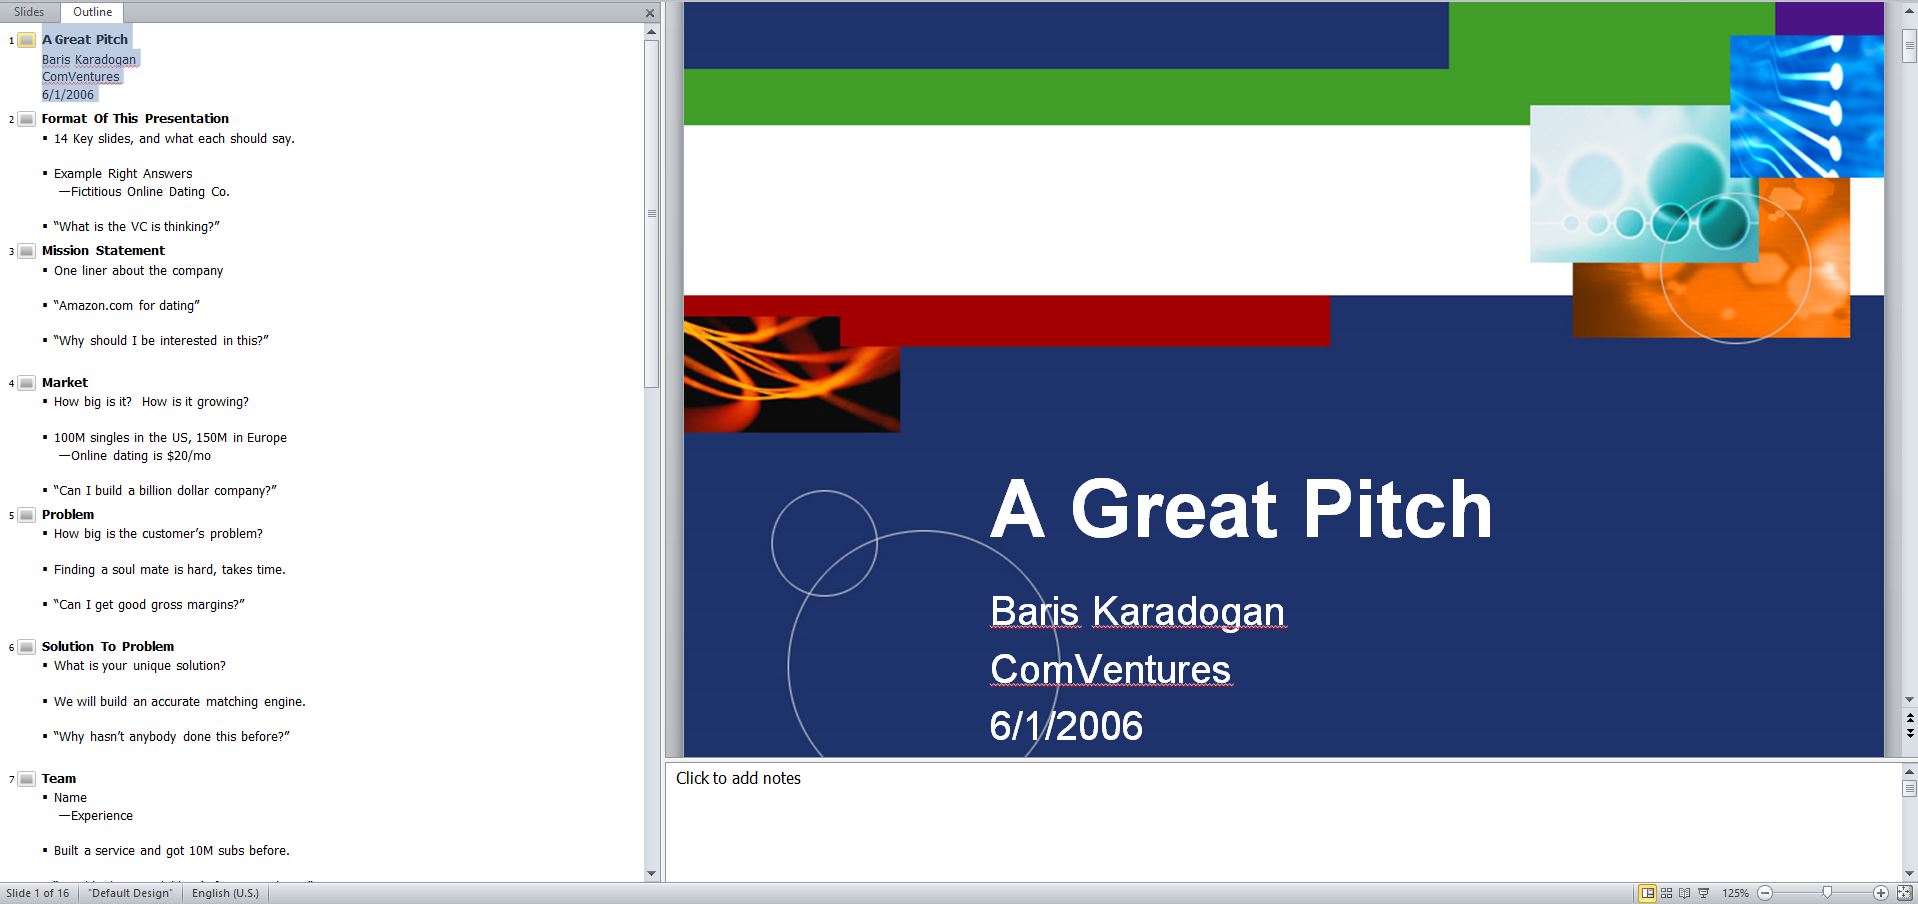This screenshot has width=1918, height=904.
Task: Click 14 Key slides bullet text
Action: [x=174, y=139]
